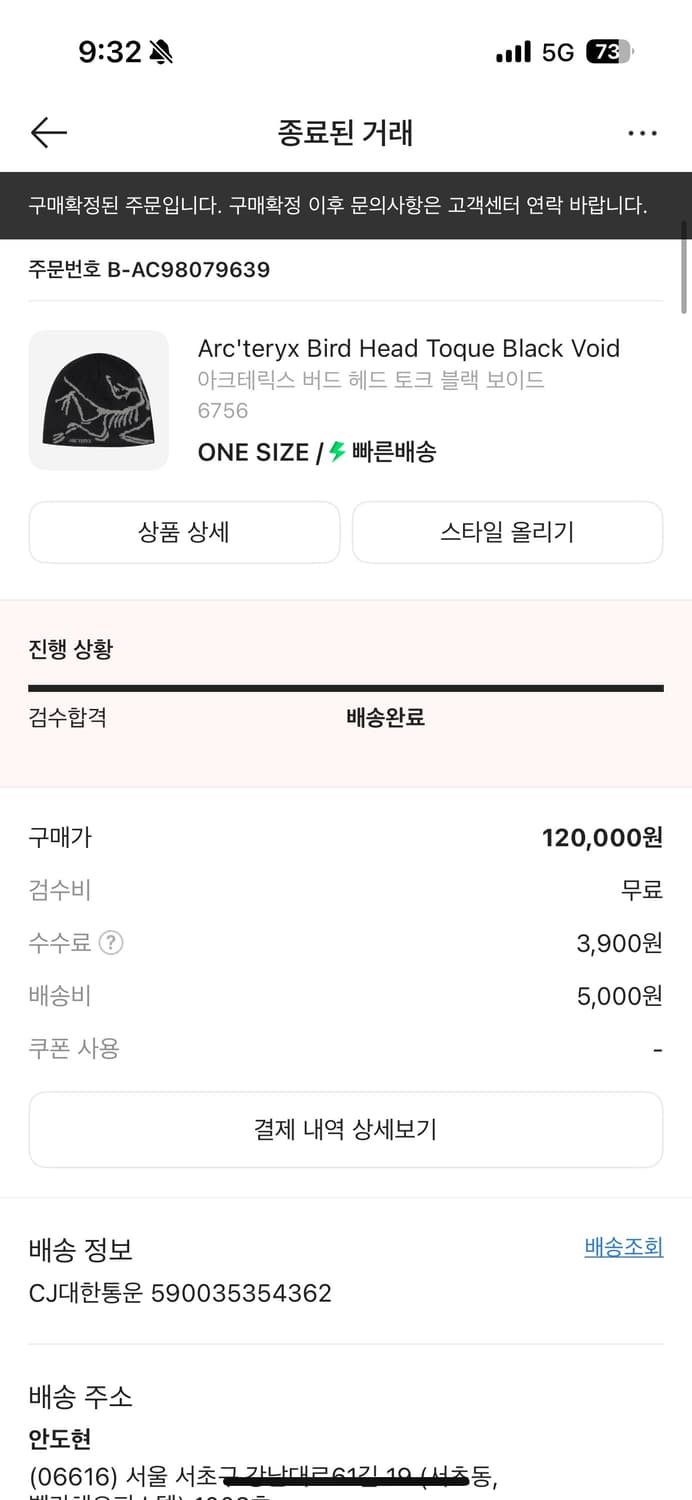Tap the muted bell icon in status bar
Viewport: 692px width, 1500px height.
160,52
